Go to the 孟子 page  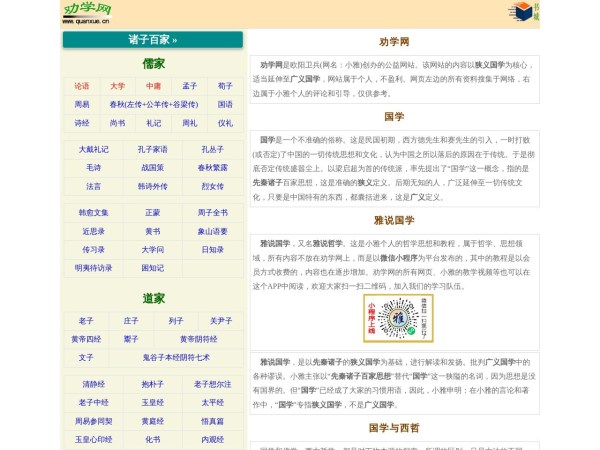pyautogui.click(x=189, y=86)
